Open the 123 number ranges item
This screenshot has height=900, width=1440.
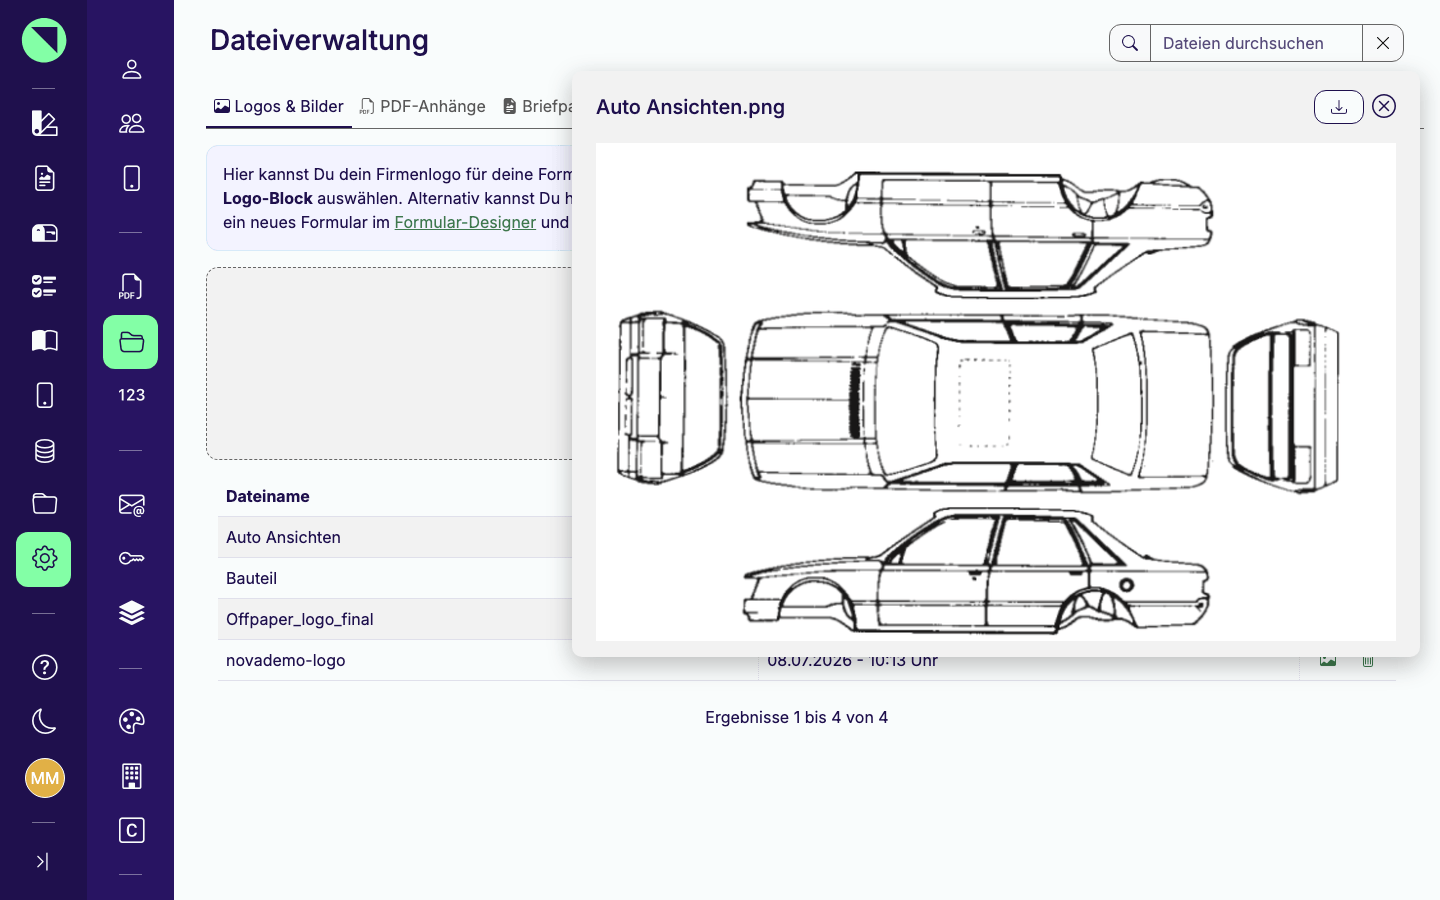131,395
